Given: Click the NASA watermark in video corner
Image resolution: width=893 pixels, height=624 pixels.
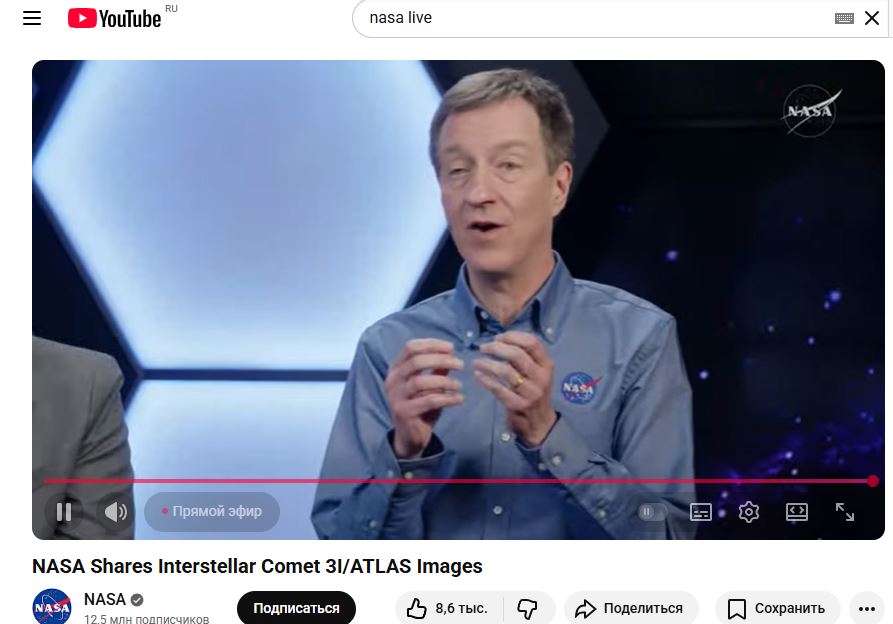Looking at the screenshot, I should [x=811, y=110].
